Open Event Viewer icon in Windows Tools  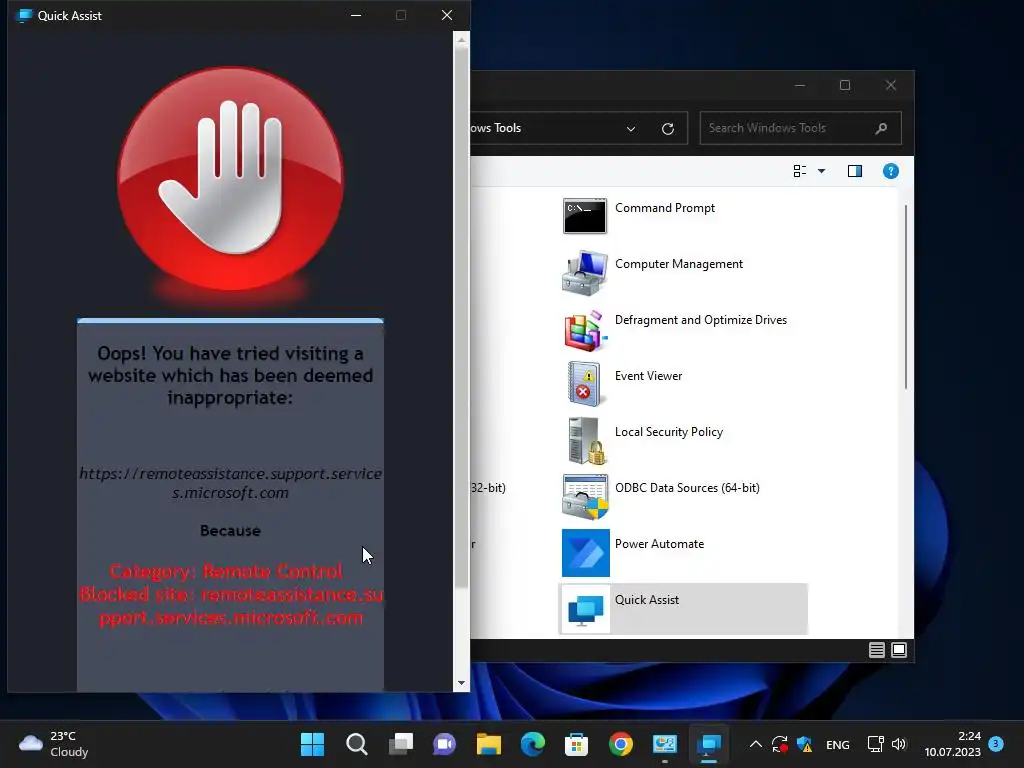click(584, 385)
